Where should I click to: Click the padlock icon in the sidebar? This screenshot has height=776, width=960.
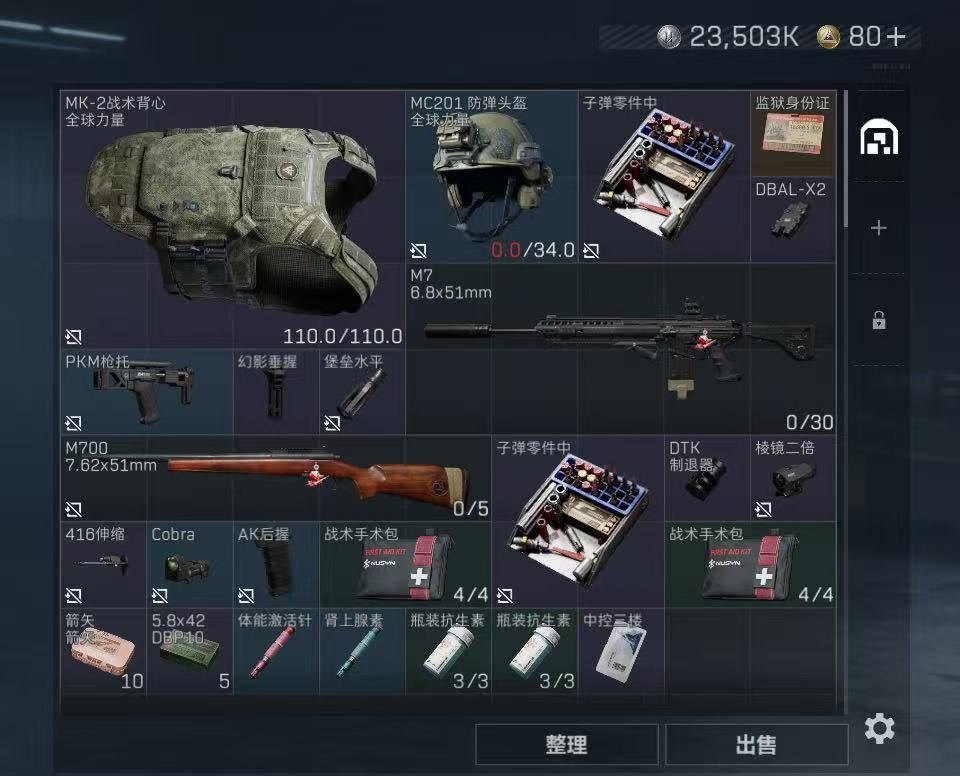click(879, 320)
